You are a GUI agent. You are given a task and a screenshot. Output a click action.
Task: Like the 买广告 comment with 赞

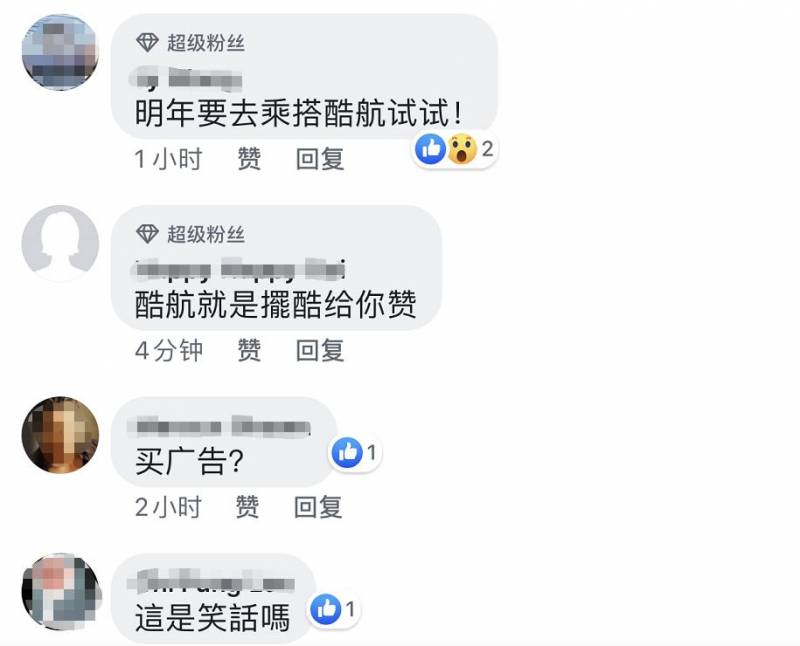(247, 507)
